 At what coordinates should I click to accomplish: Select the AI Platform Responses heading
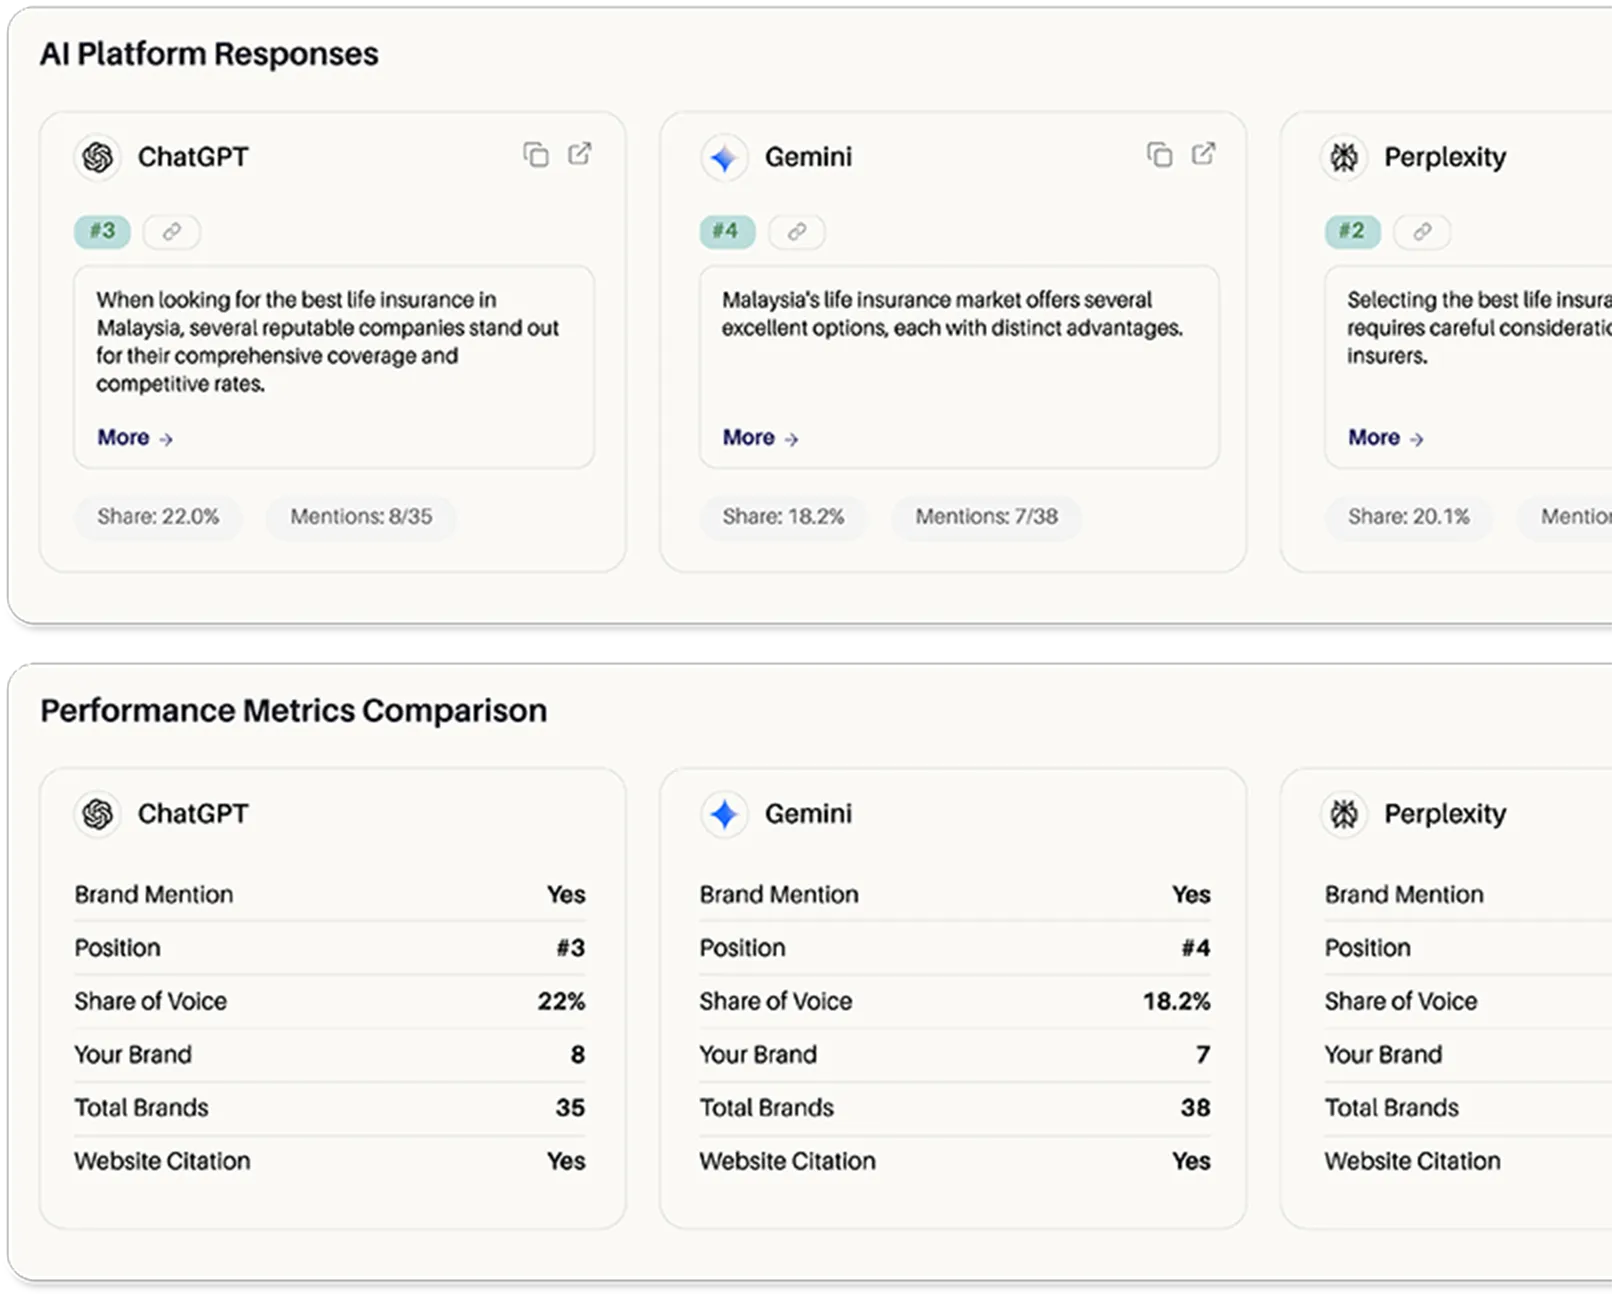pos(209,54)
